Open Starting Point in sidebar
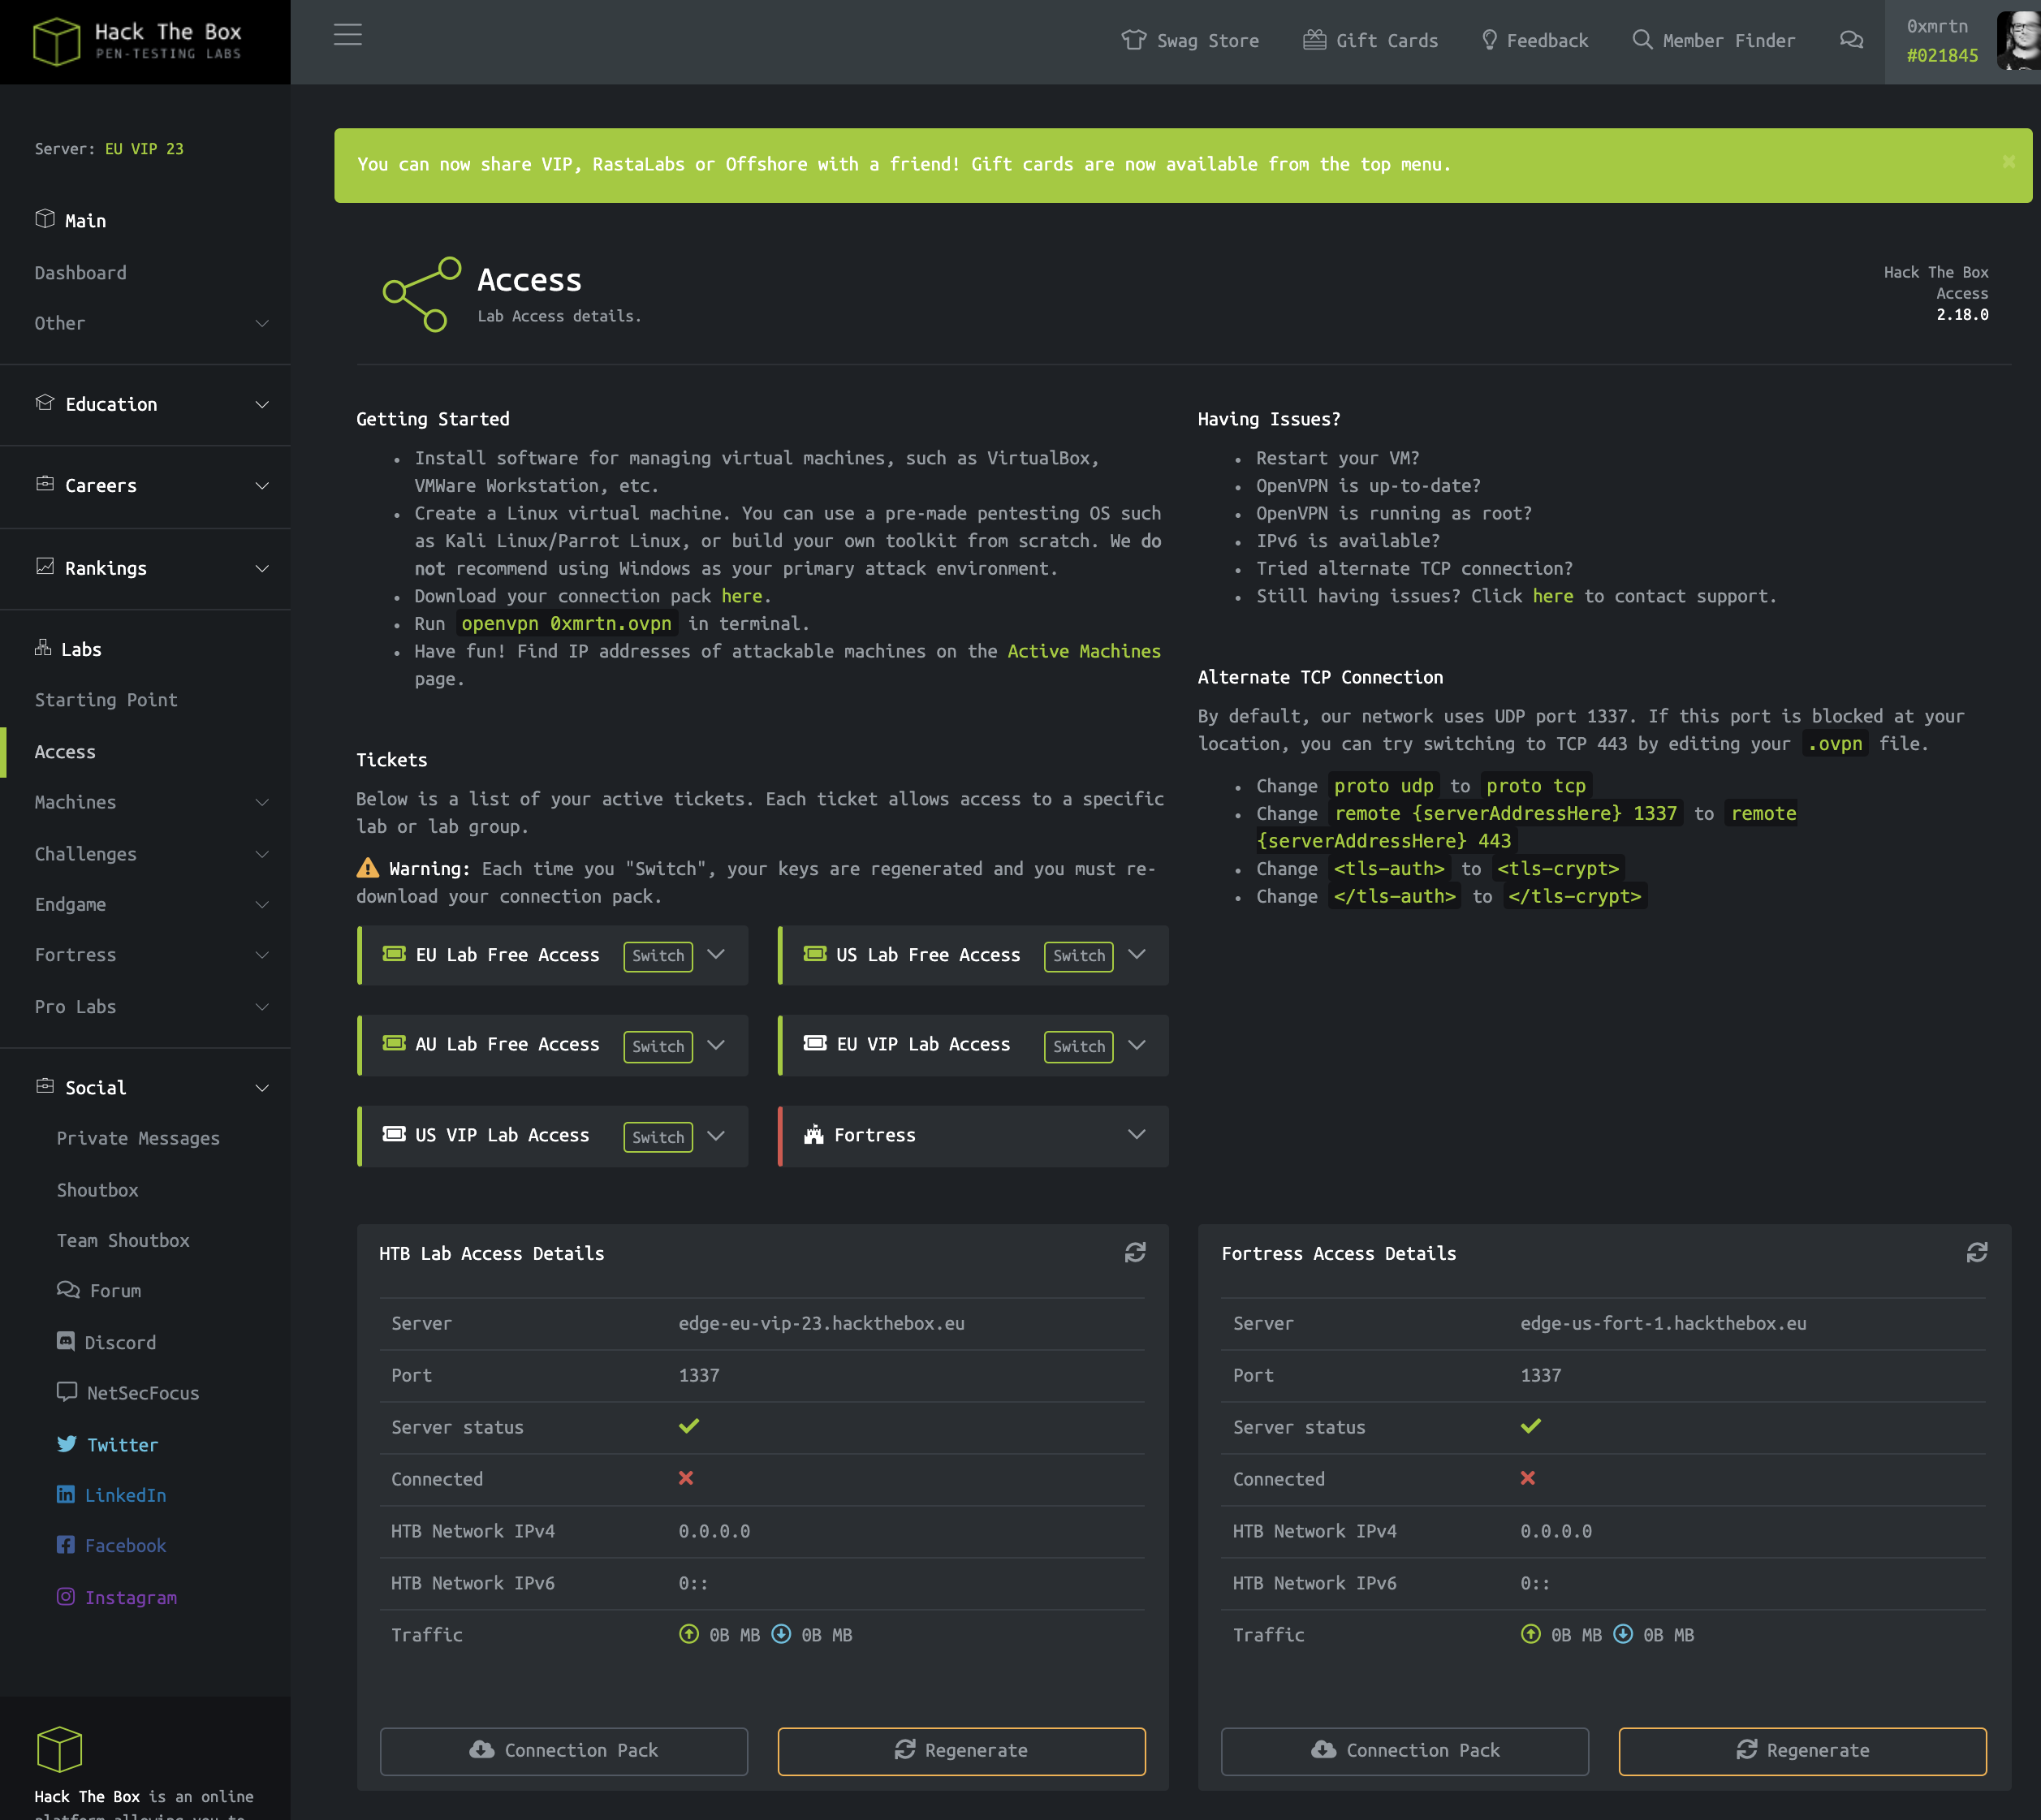This screenshot has height=1820, width=2041. 106,700
